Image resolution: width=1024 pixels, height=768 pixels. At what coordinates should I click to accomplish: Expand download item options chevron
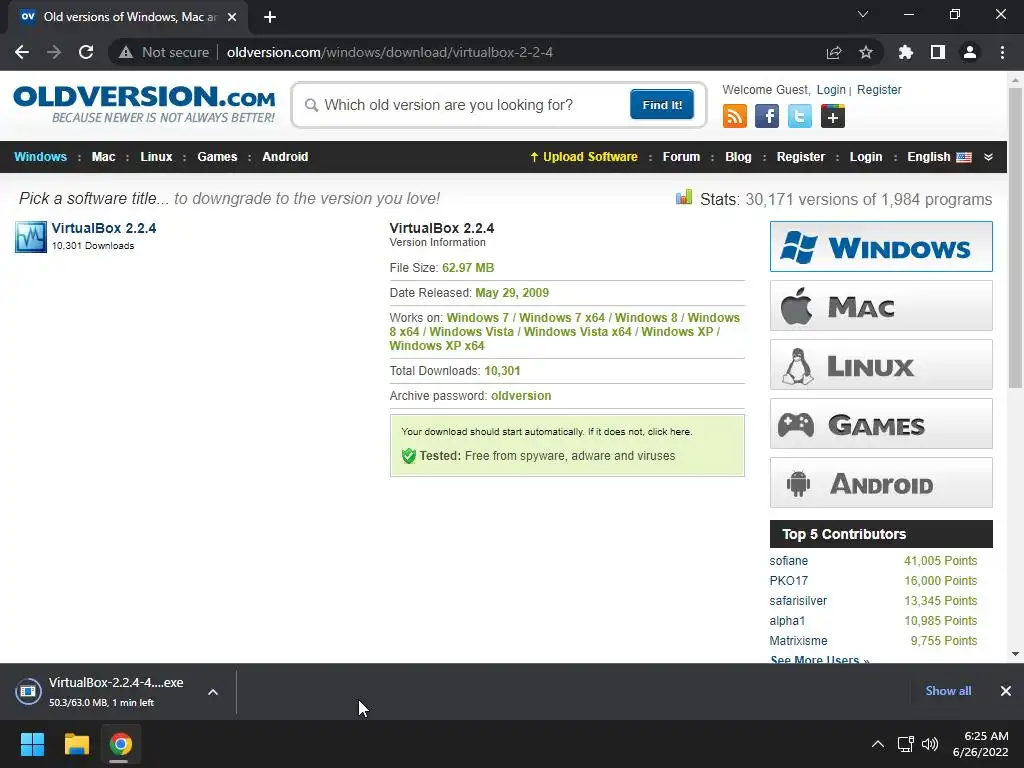click(x=213, y=692)
